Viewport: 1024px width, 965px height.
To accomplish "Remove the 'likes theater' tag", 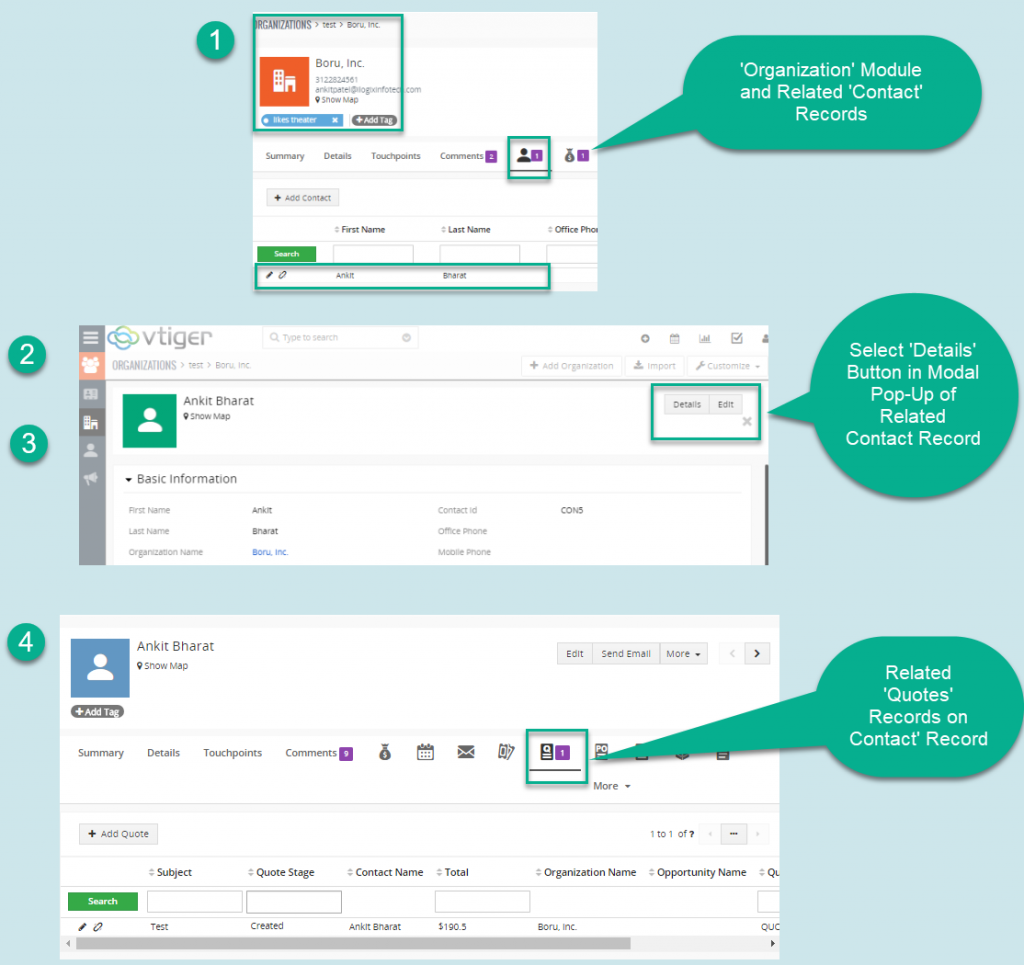I will [x=335, y=120].
